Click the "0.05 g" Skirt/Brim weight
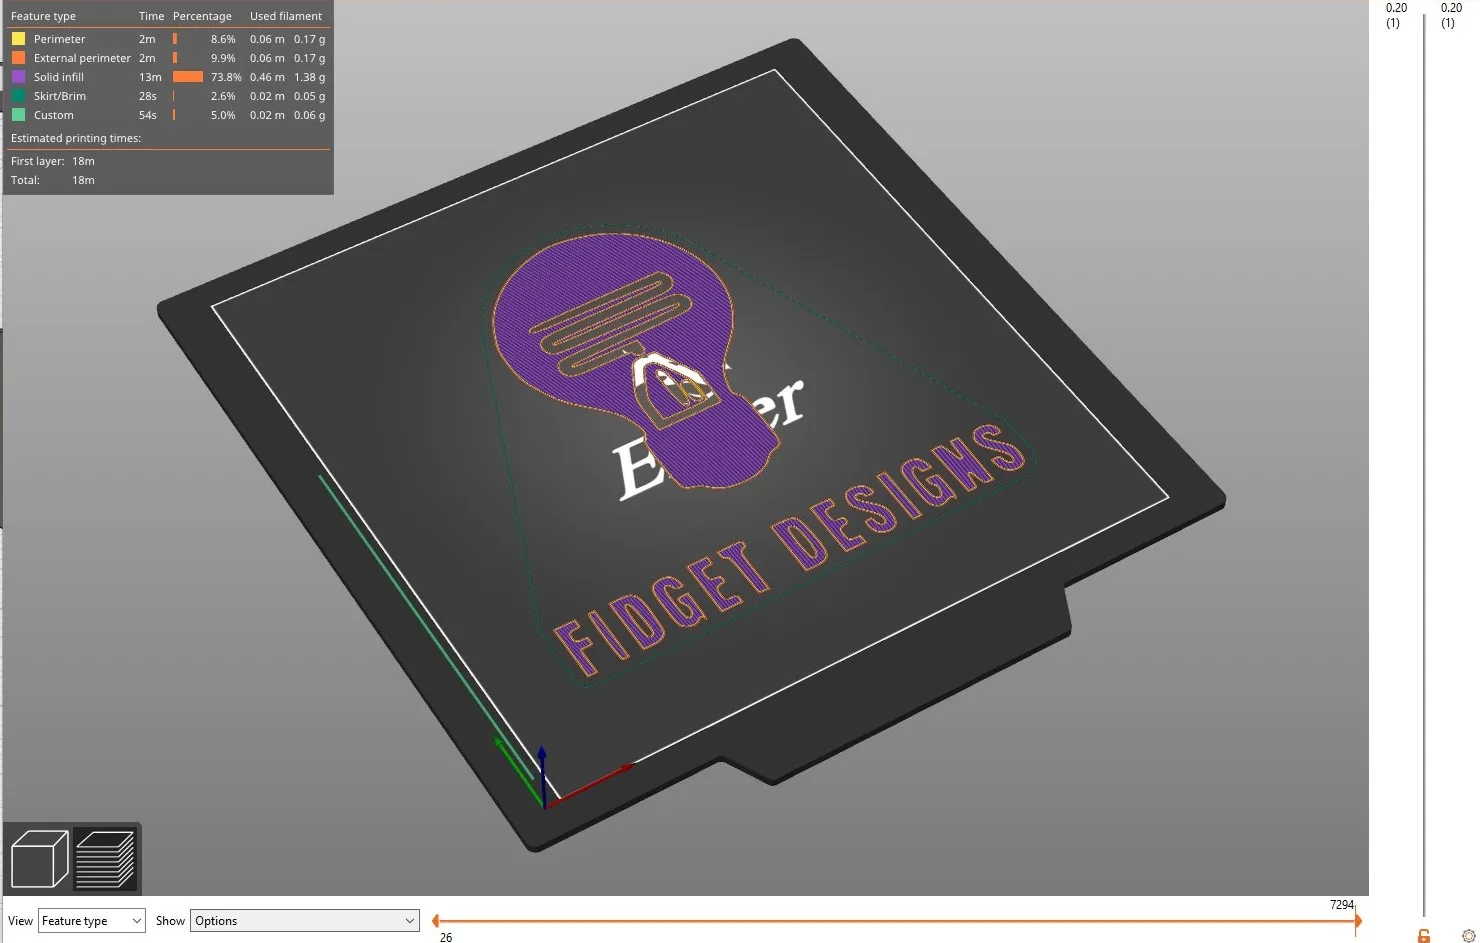This screenshot has height=943, width=1480. click(x=310, y=96)
